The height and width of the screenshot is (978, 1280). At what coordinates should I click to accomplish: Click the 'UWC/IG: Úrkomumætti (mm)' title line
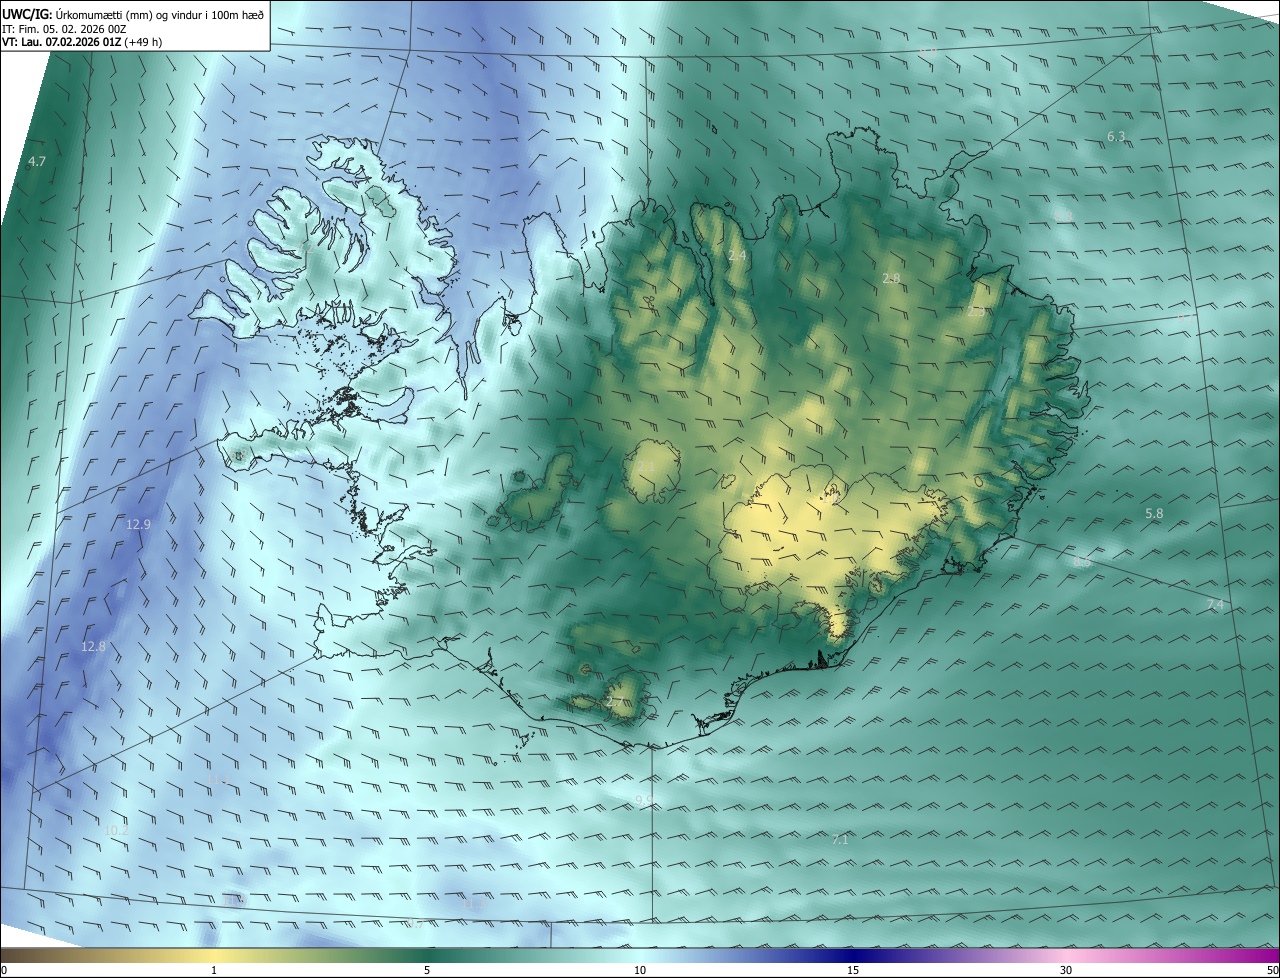coord(133,14)
